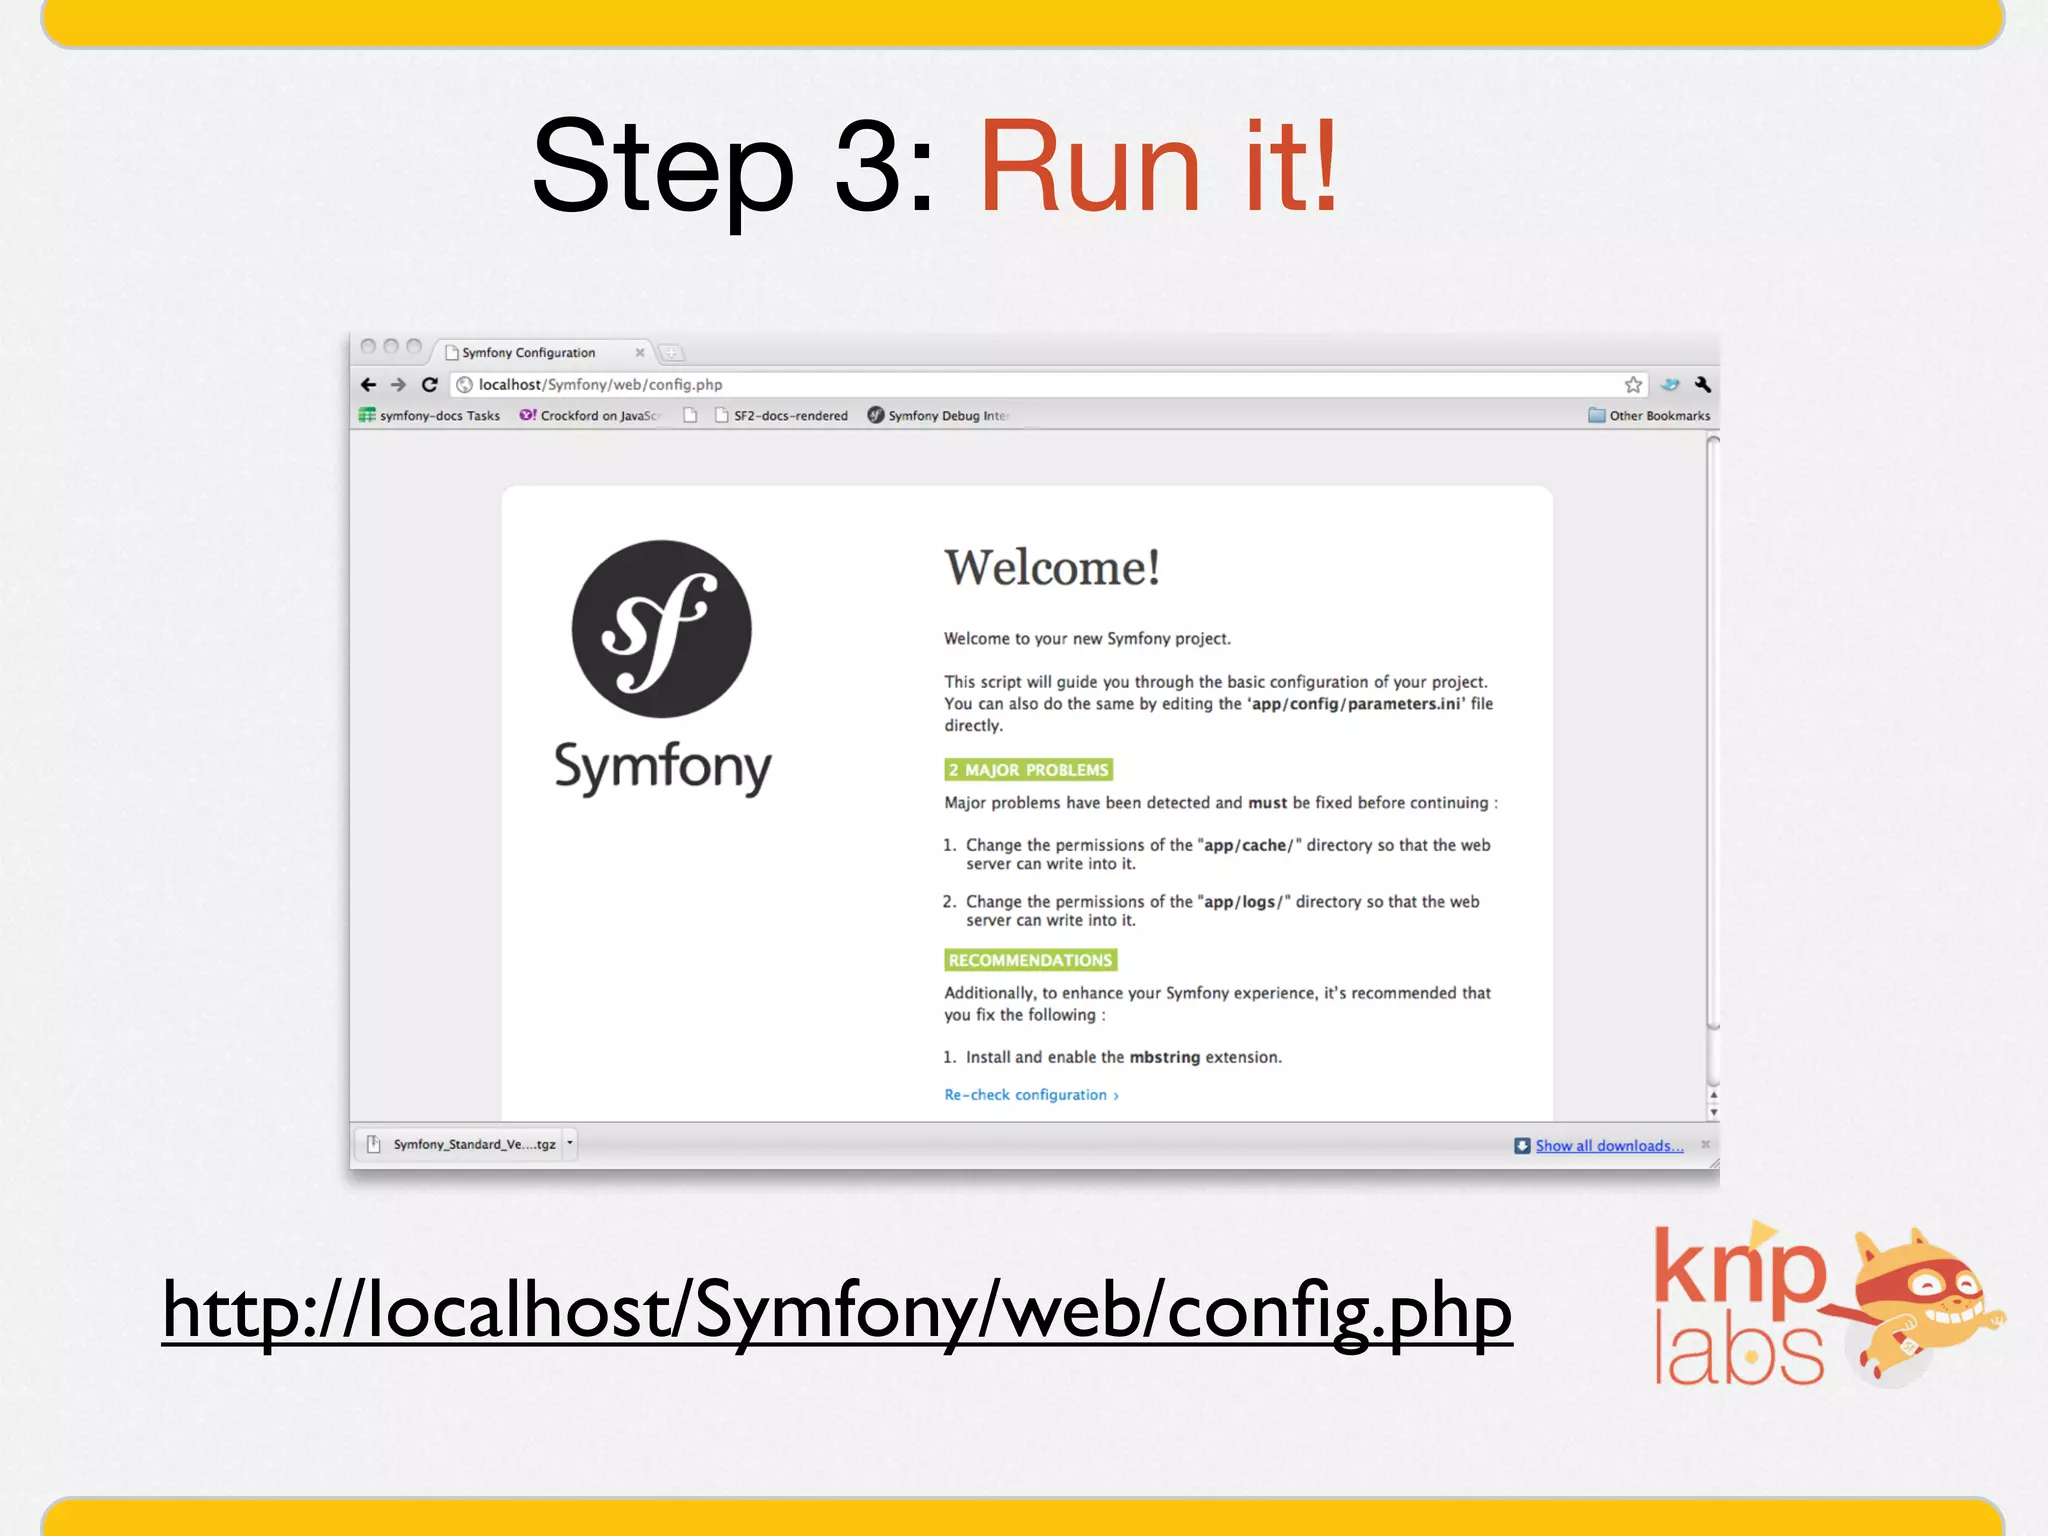This screenshot has height=1536, width=2048.
Task: Open Other Bookmarks folder
Action: [x=1649, y=416]
